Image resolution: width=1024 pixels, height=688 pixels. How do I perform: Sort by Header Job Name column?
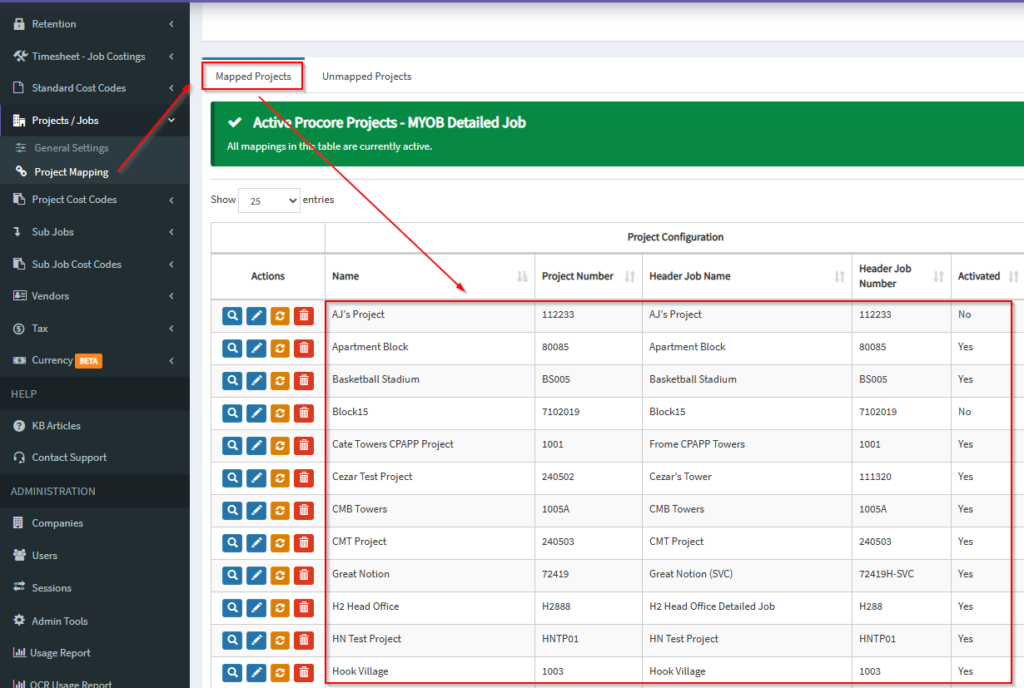pos(746,276)
